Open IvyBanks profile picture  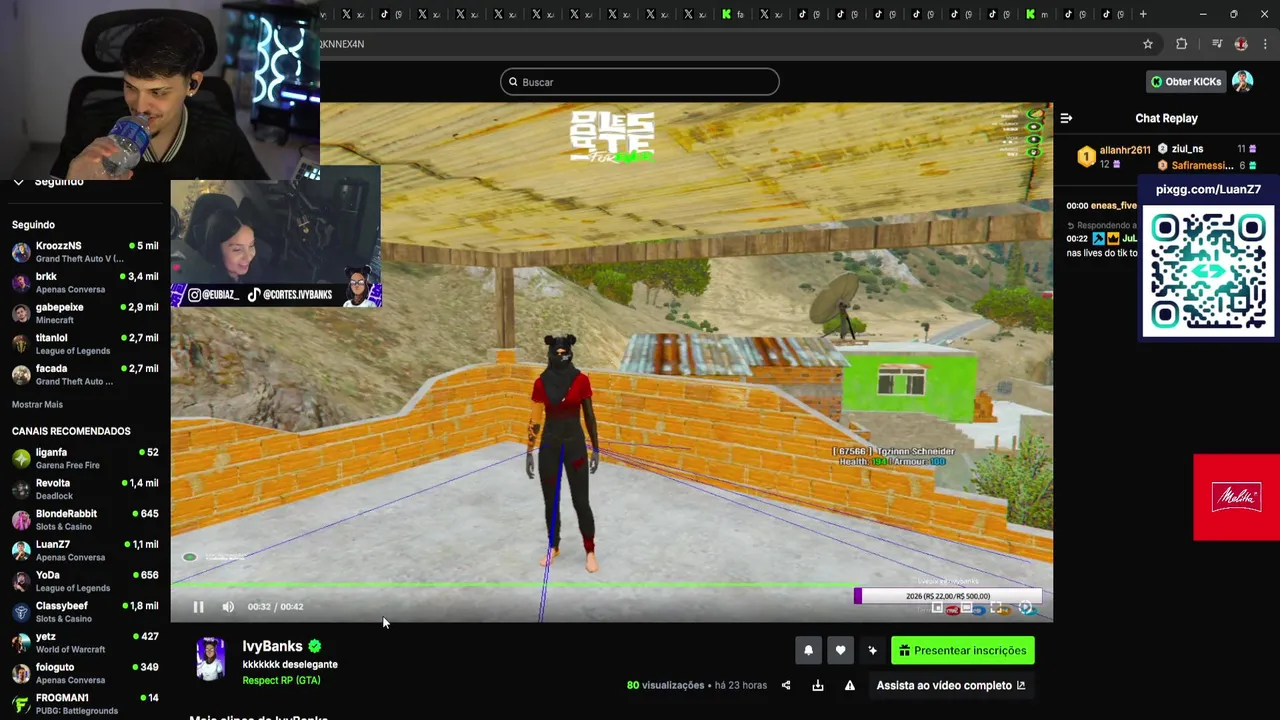click(x=211, y=659)
